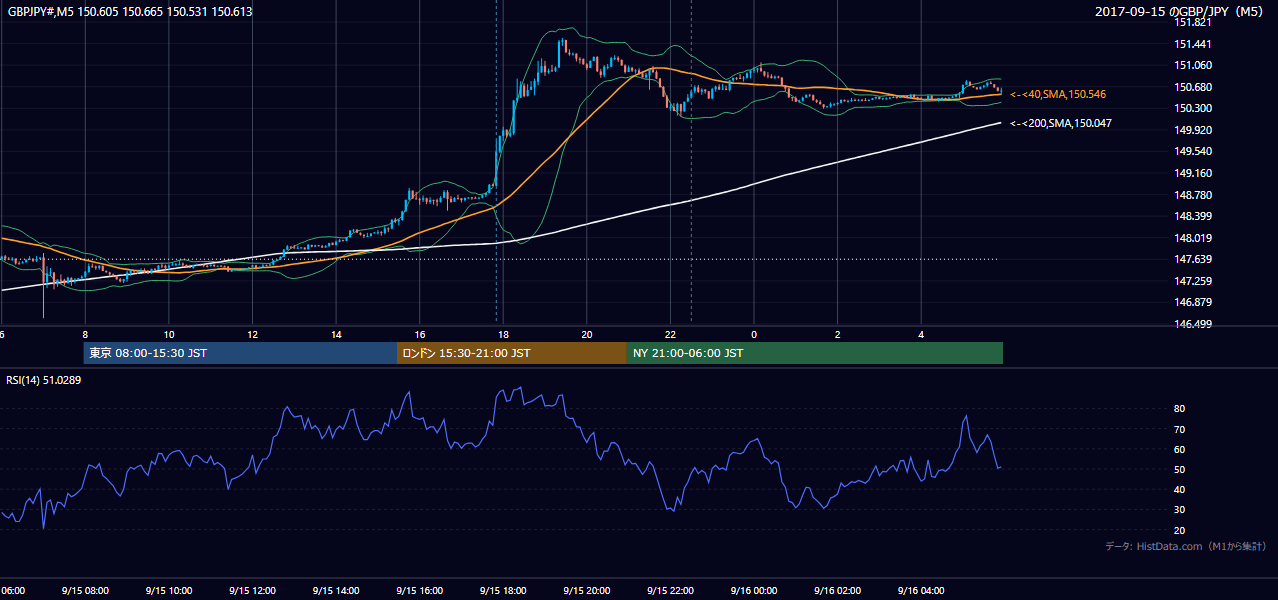Select the 2017-09-15 GBP/JPY (M5) chart title
This screenshot has height=600, width=1278.
click(x=1180, y=12)
